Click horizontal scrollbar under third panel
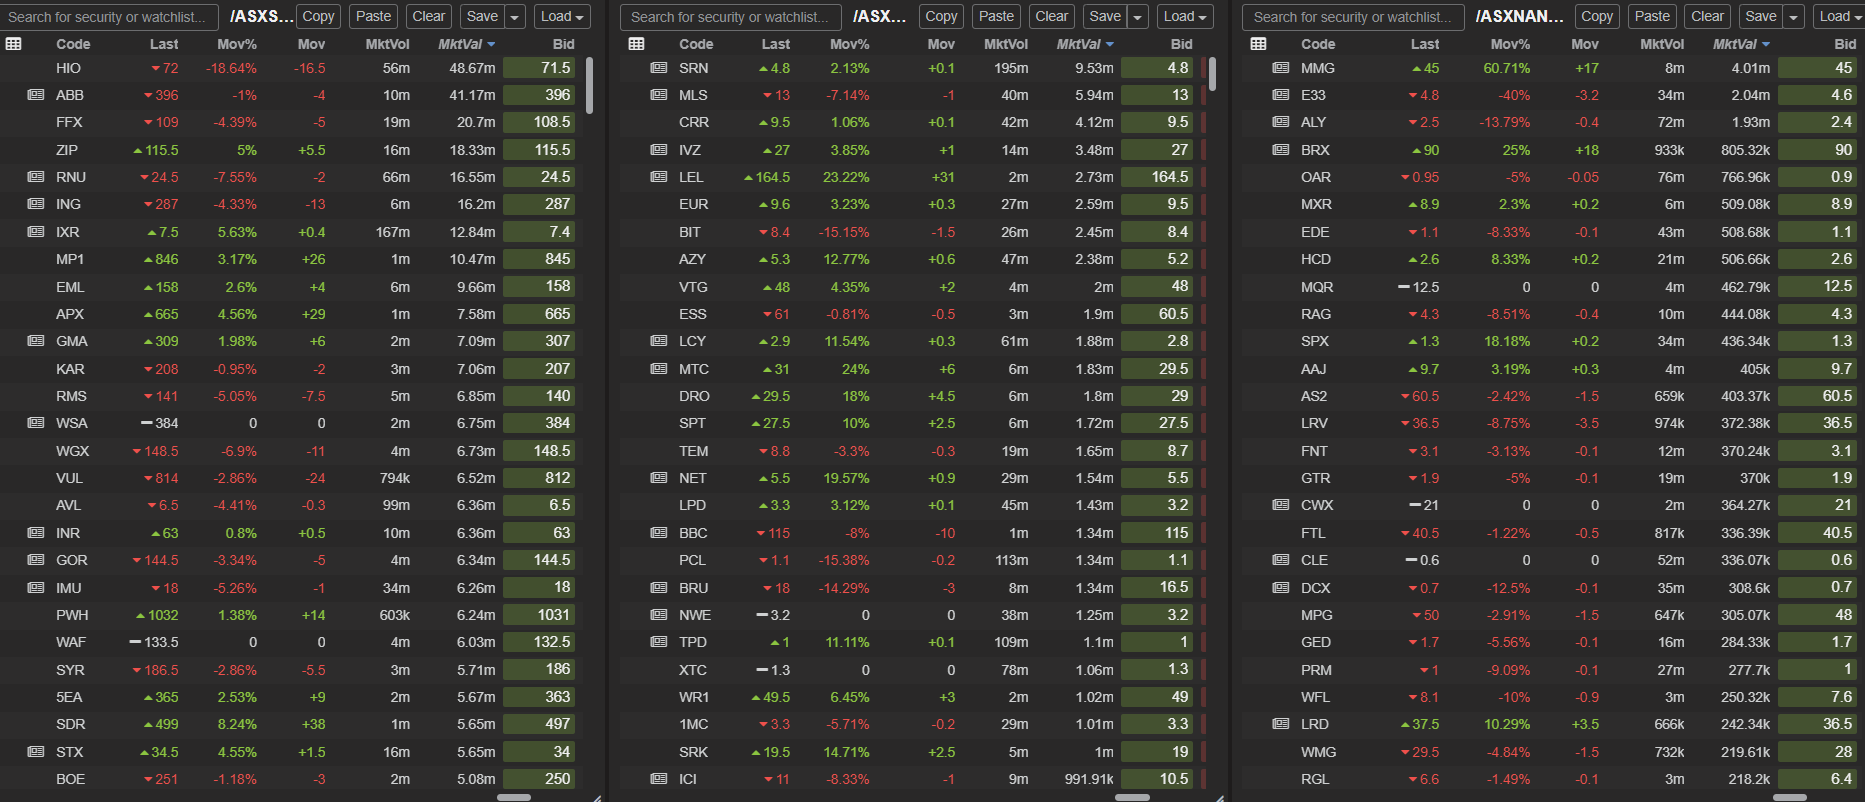This screenshot has height=802, width=1865. click(x=1790, y=798)
